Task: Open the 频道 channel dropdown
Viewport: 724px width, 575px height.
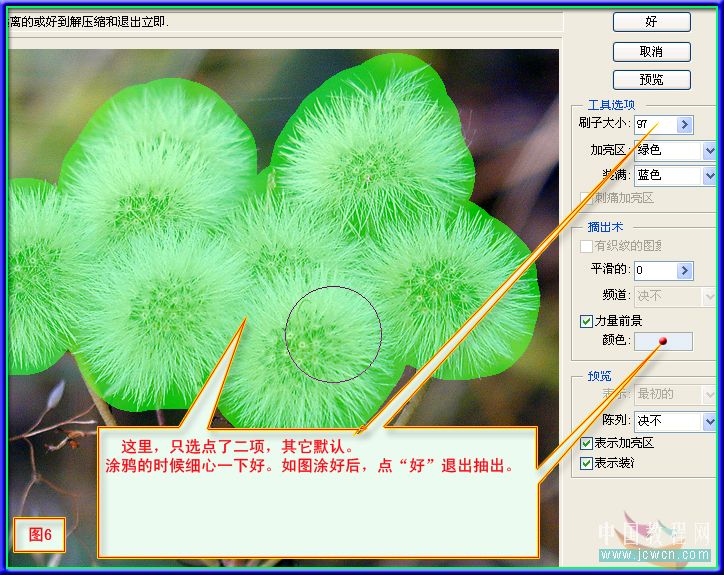Action: tap(675, 296)
